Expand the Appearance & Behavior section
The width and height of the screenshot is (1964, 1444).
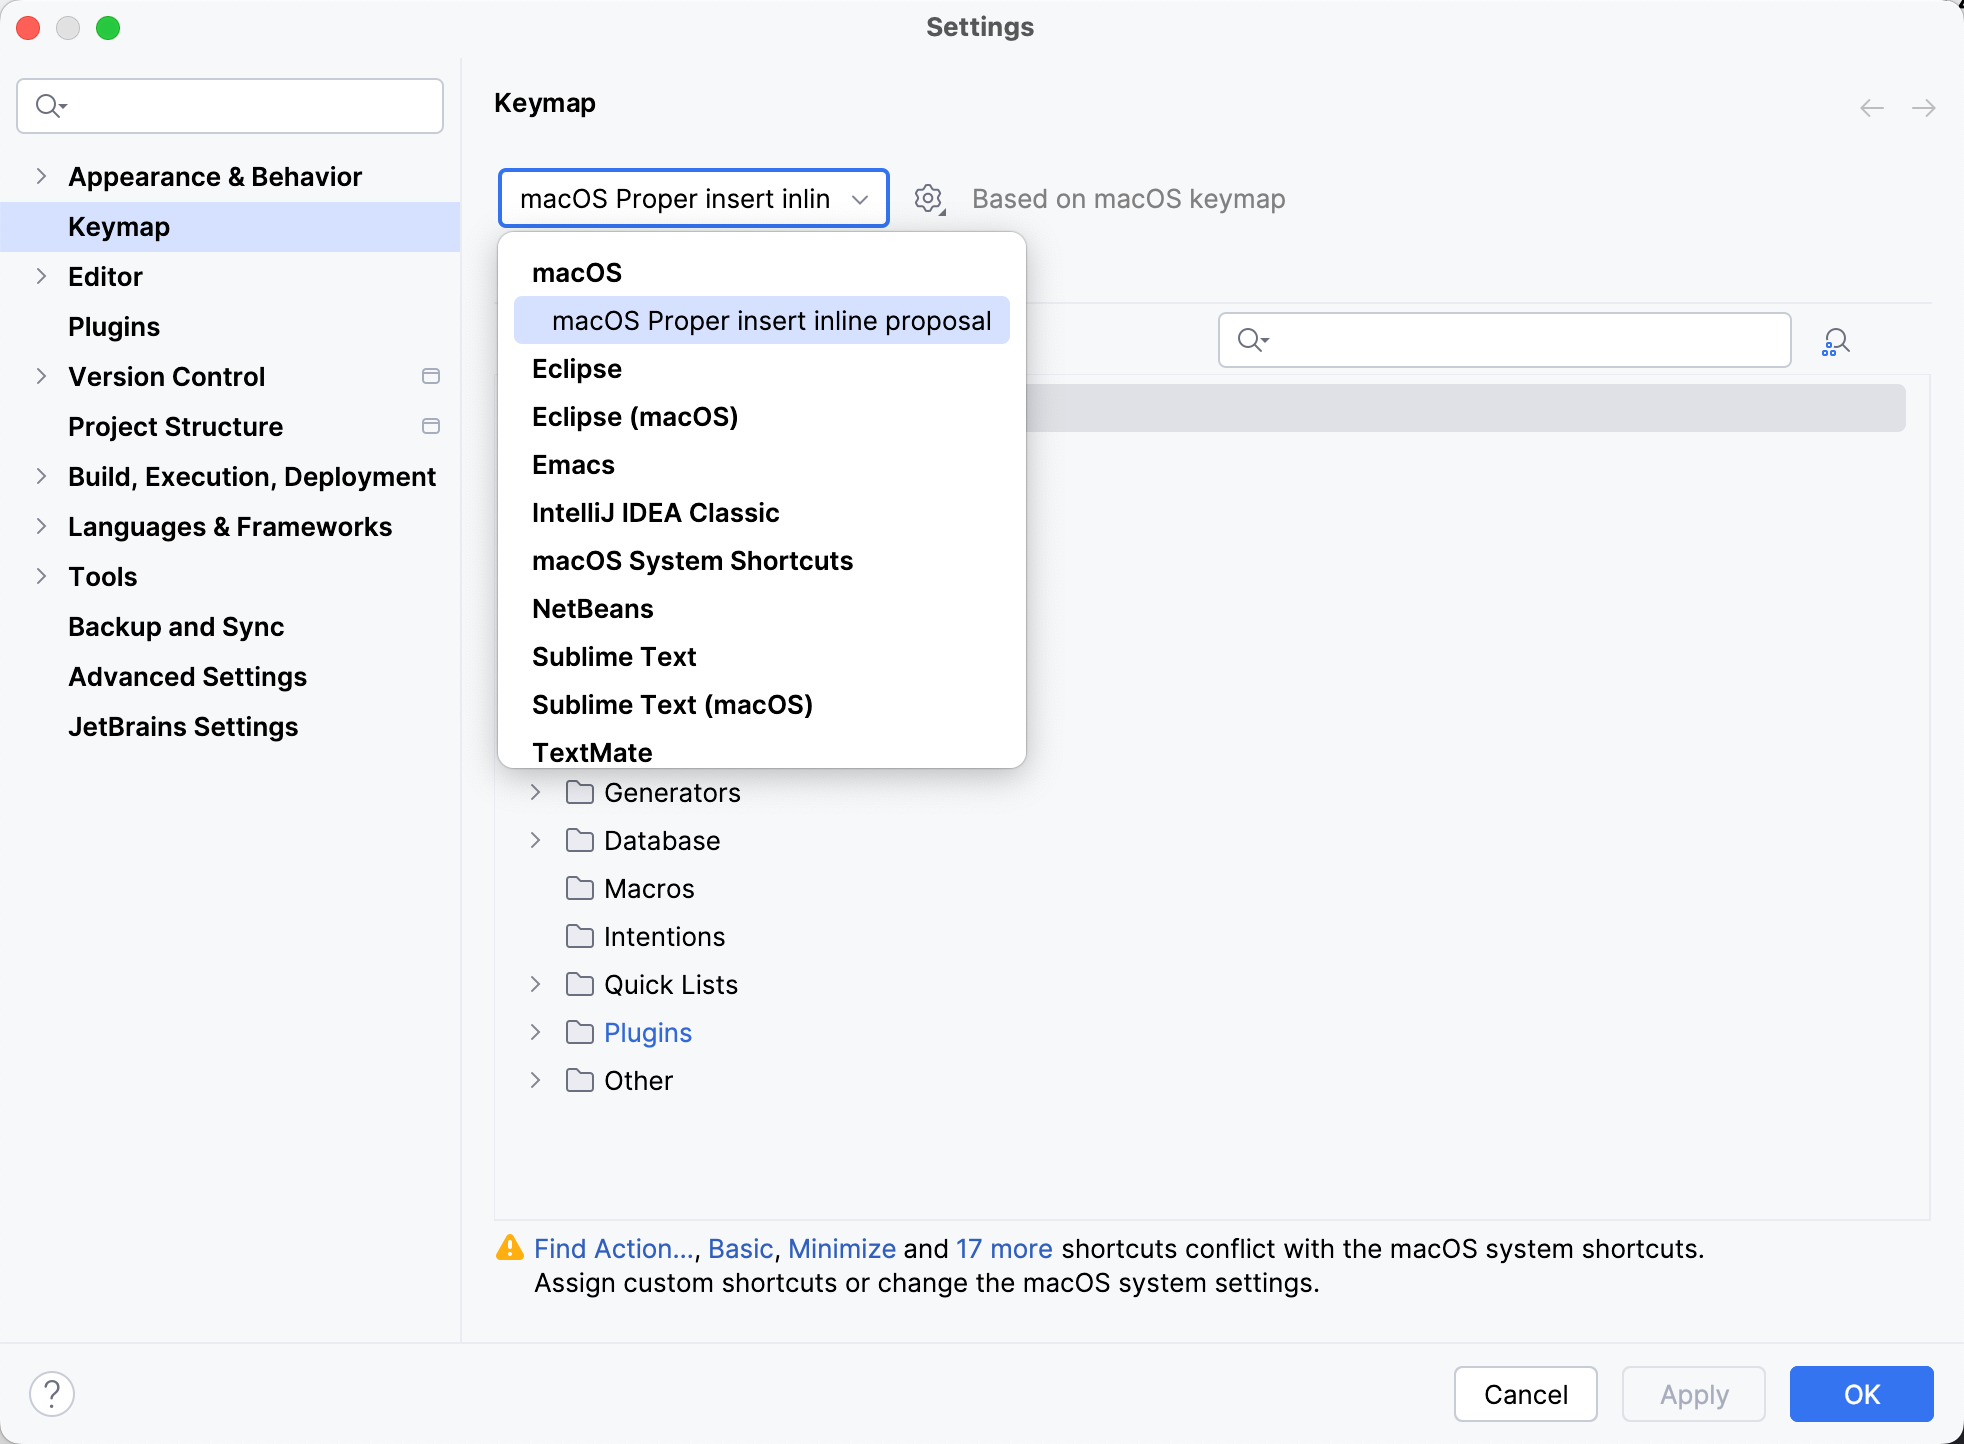[x=40, y=176]
